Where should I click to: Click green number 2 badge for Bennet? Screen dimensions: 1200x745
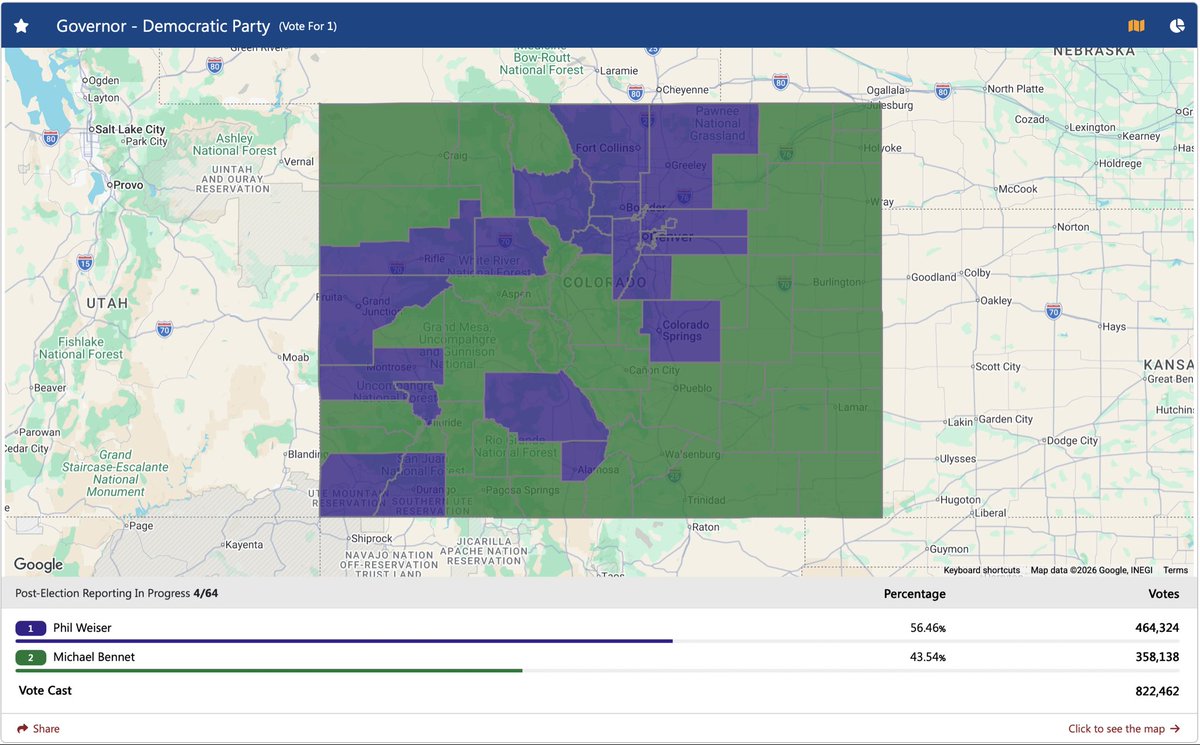30,657
